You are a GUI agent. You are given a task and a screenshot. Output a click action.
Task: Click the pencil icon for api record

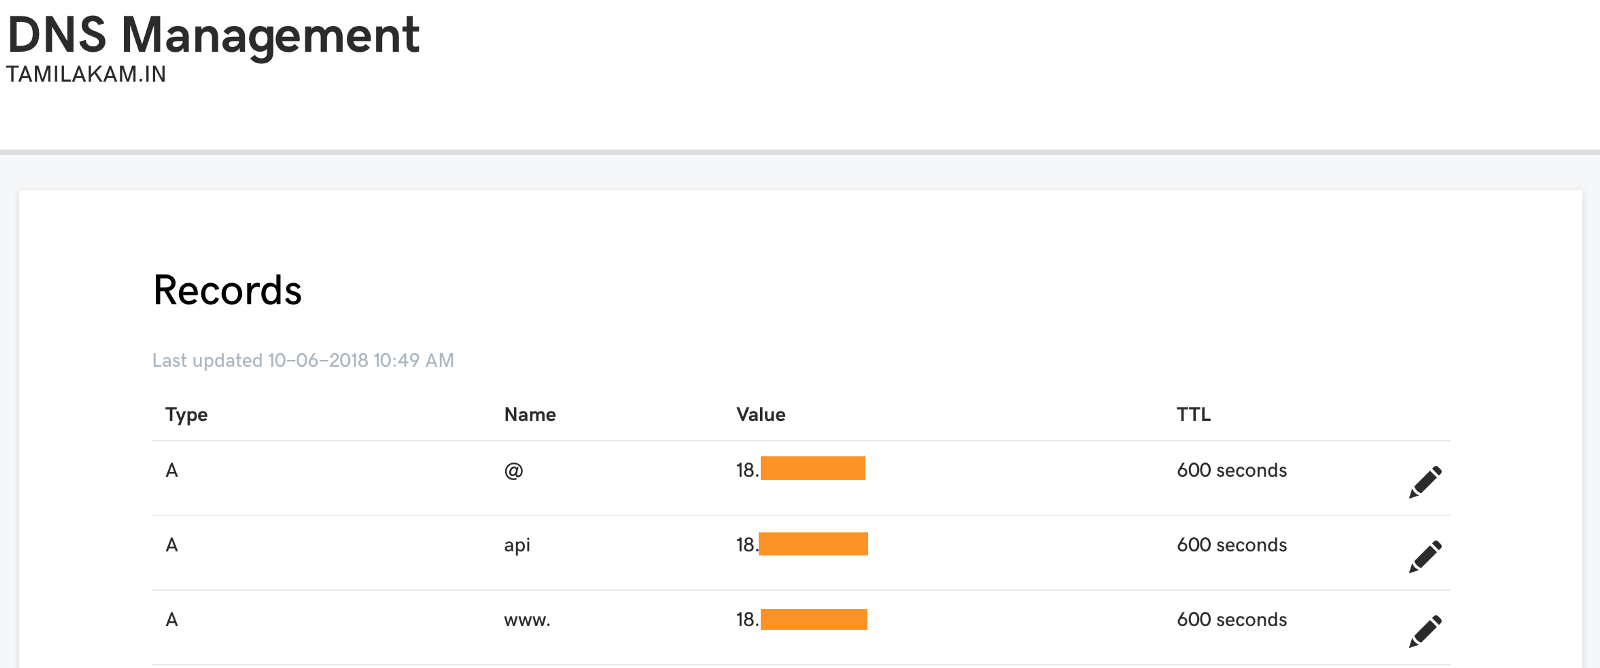(x=1425, y=557)
